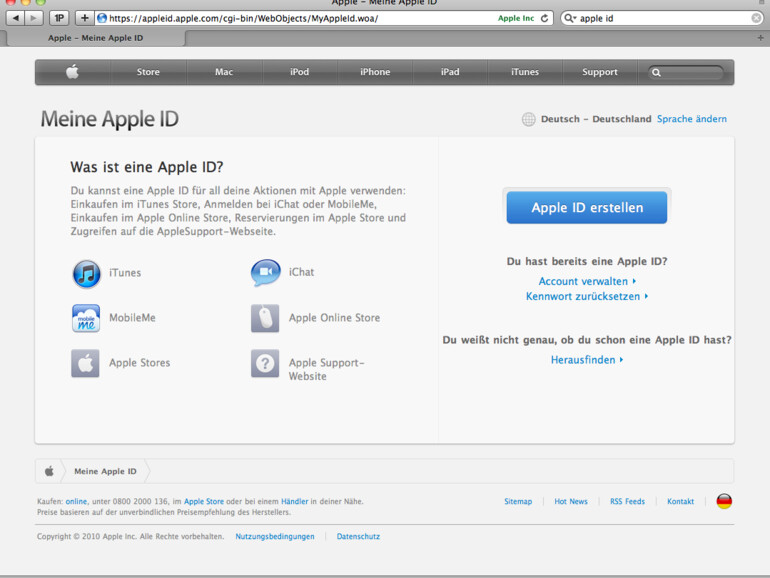Click the Apple website search field
Screen dimensions: 770x578
coord(686,72)
